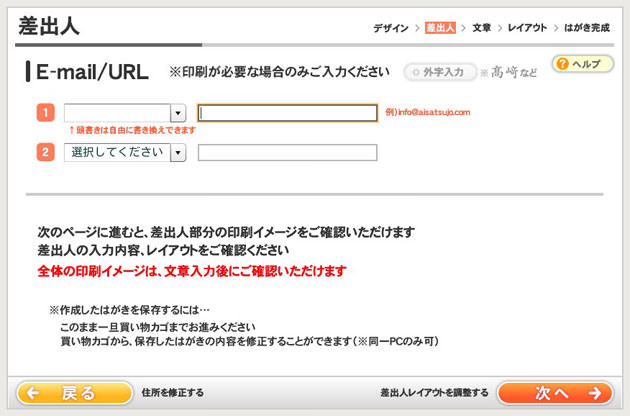
Task: Proceed with the 次へ button
Action: click(555, 393)
